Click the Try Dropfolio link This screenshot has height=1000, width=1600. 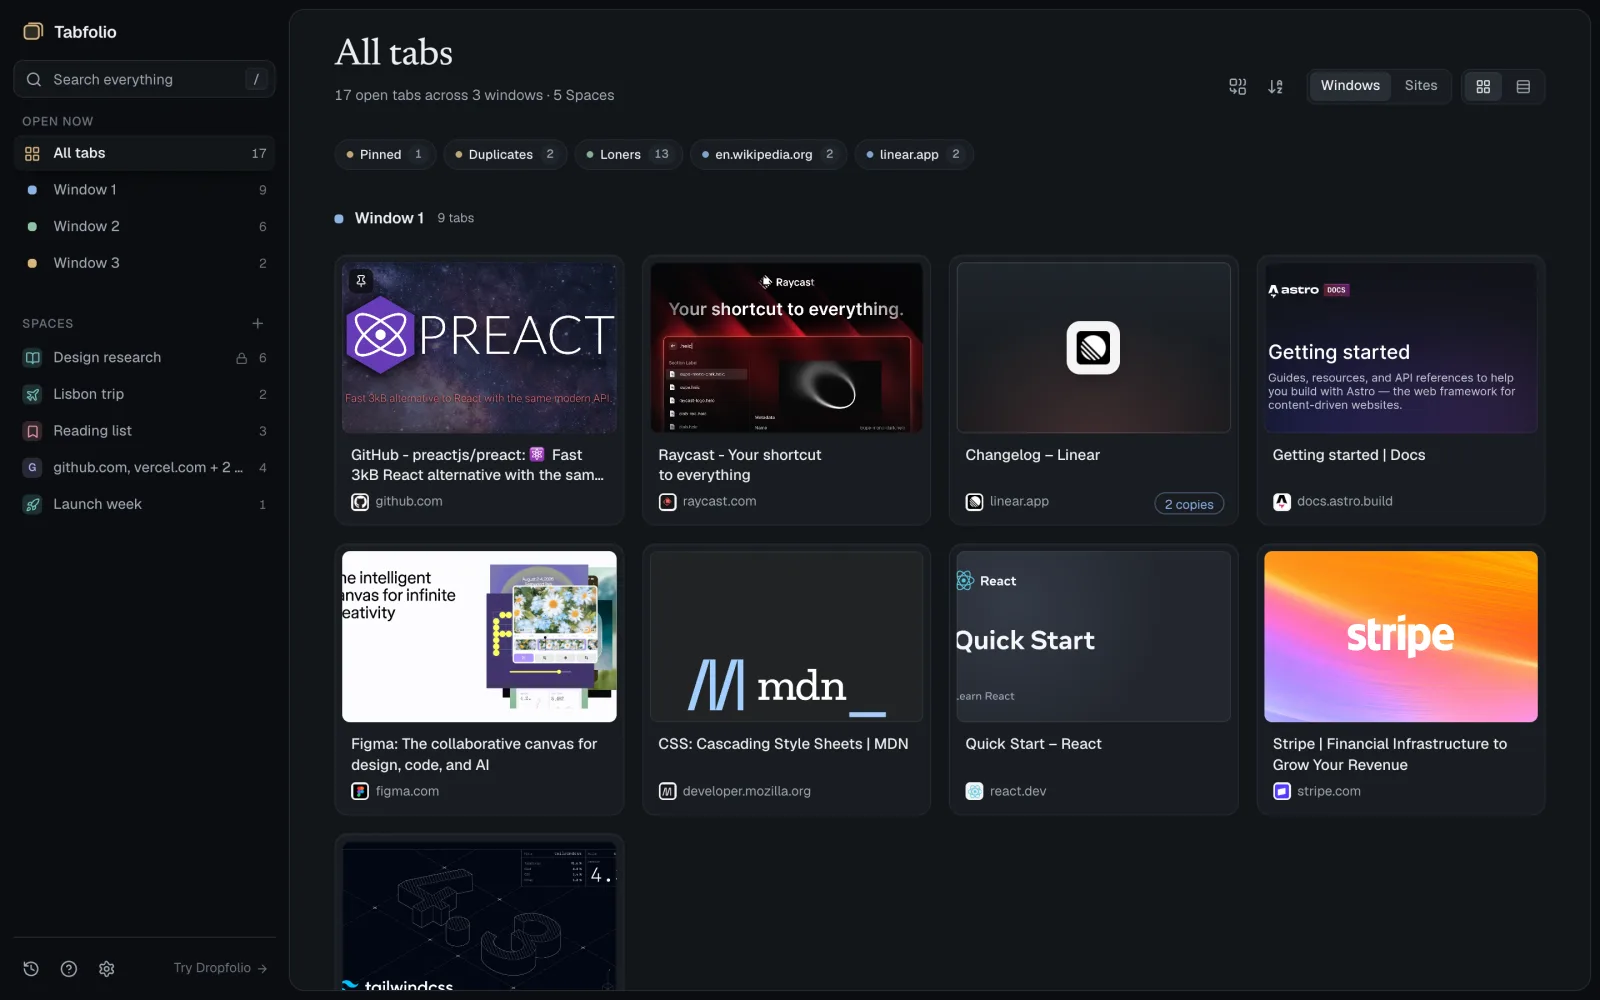(220, 968)
